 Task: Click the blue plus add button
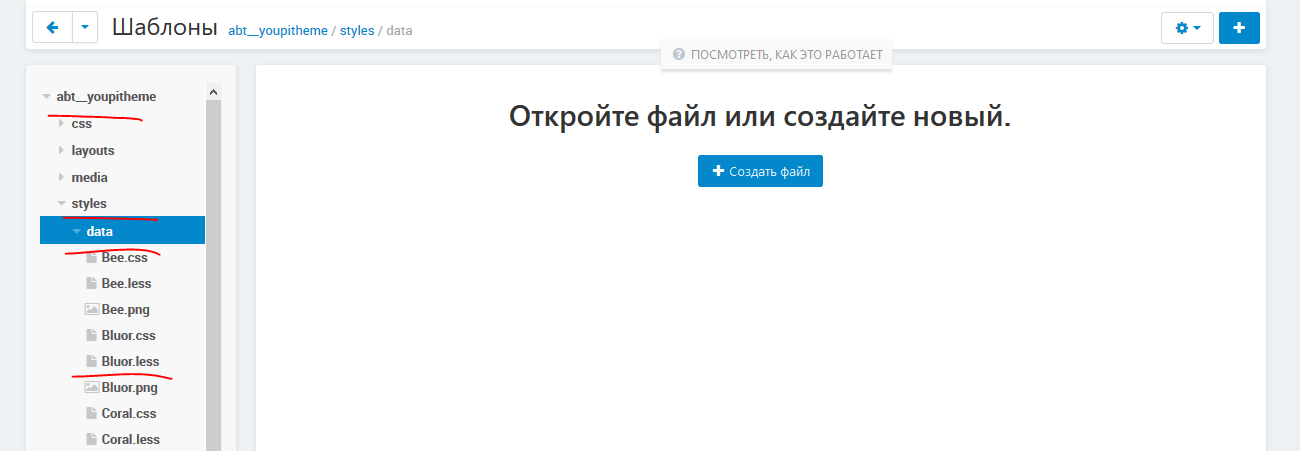click(x=1239, y=28)
